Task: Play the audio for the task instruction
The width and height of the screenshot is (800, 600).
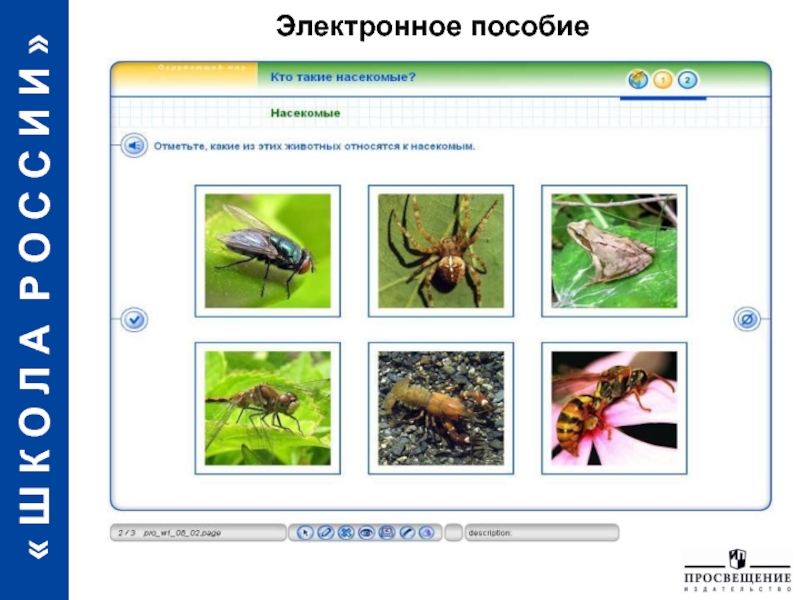Action: (134, 146)
